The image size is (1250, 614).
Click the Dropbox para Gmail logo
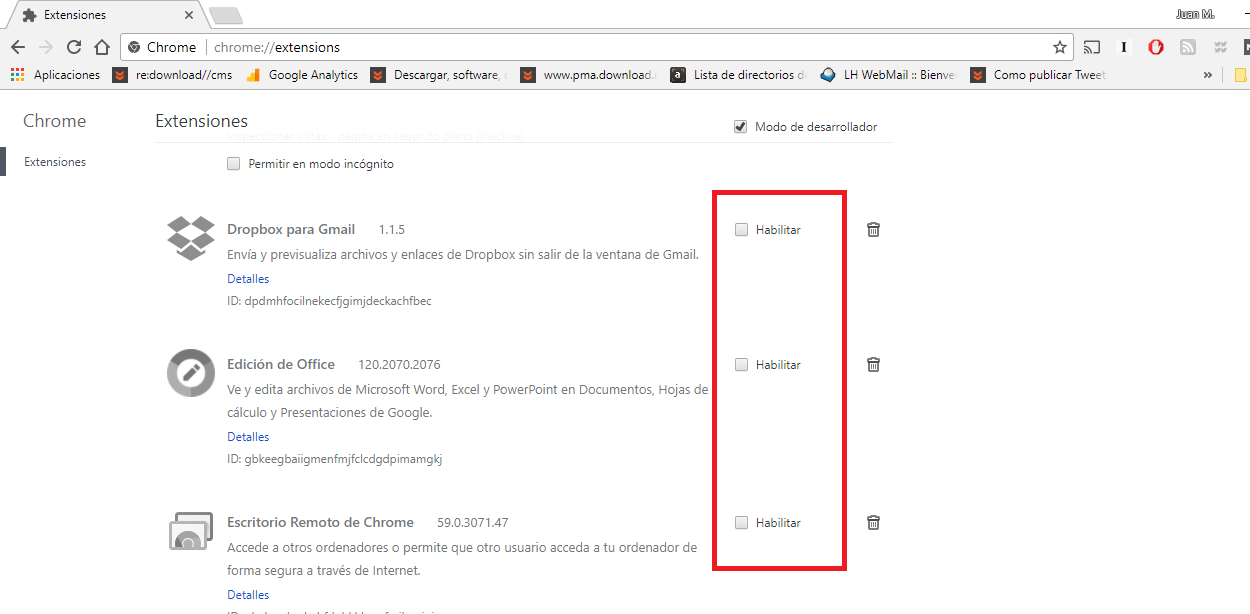click(x=190, y=238)
